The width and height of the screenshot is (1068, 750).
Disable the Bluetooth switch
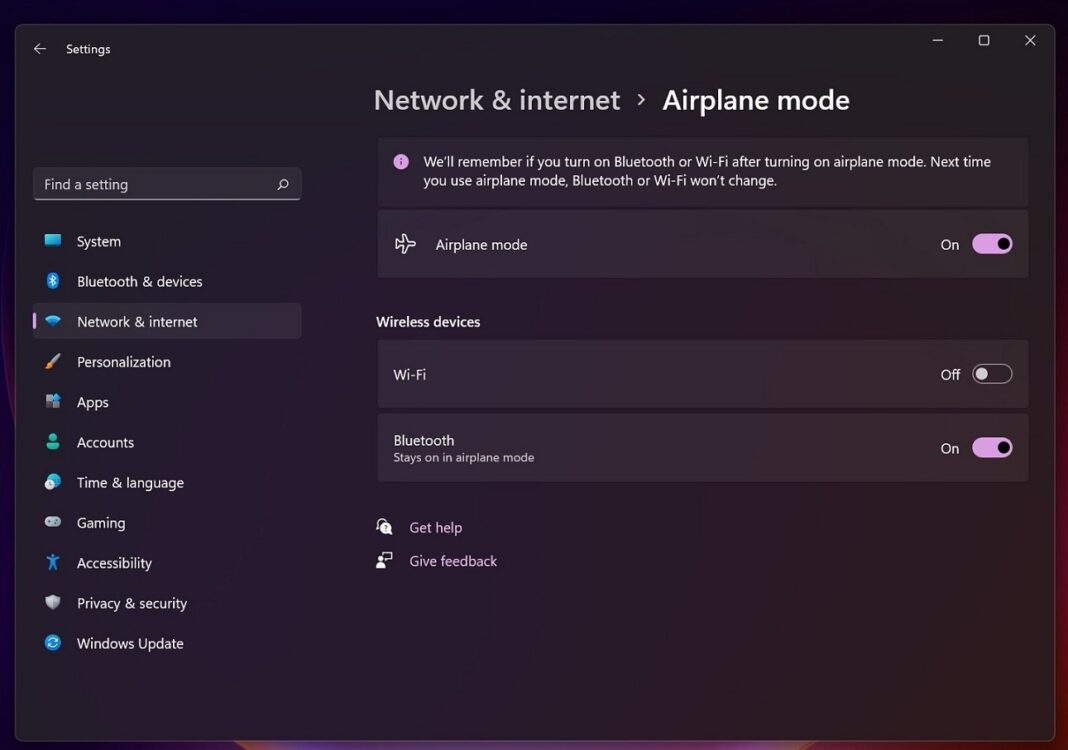coord(992,447)
